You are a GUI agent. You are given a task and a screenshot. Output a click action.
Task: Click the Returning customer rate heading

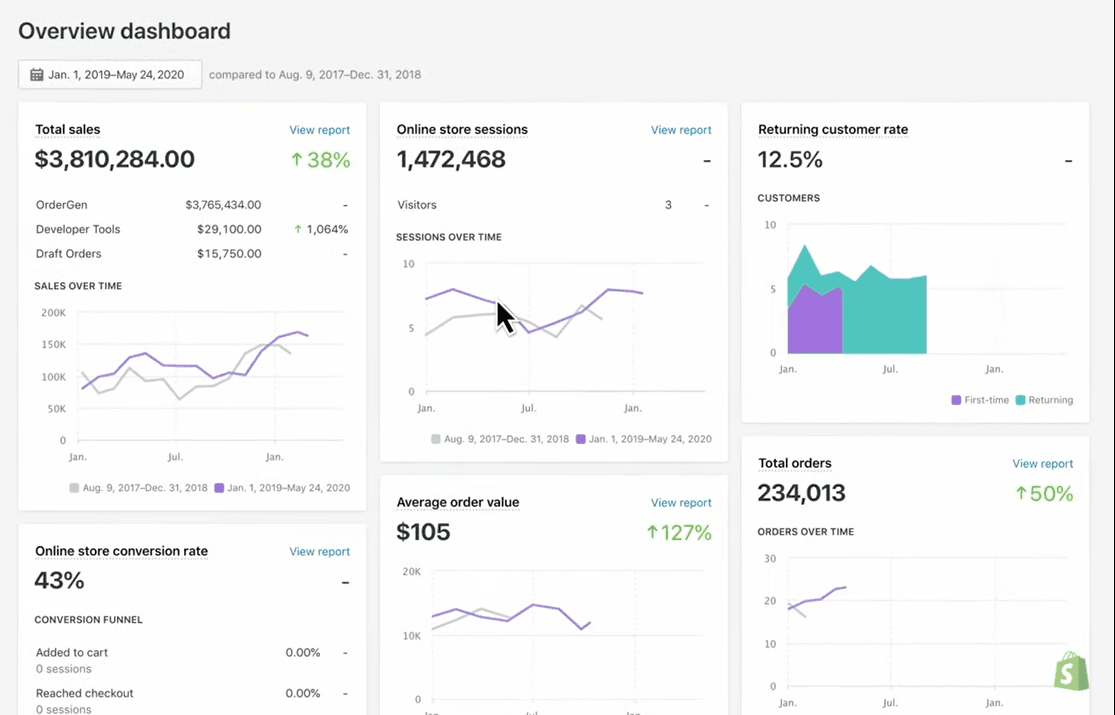(x=833, y=130)
